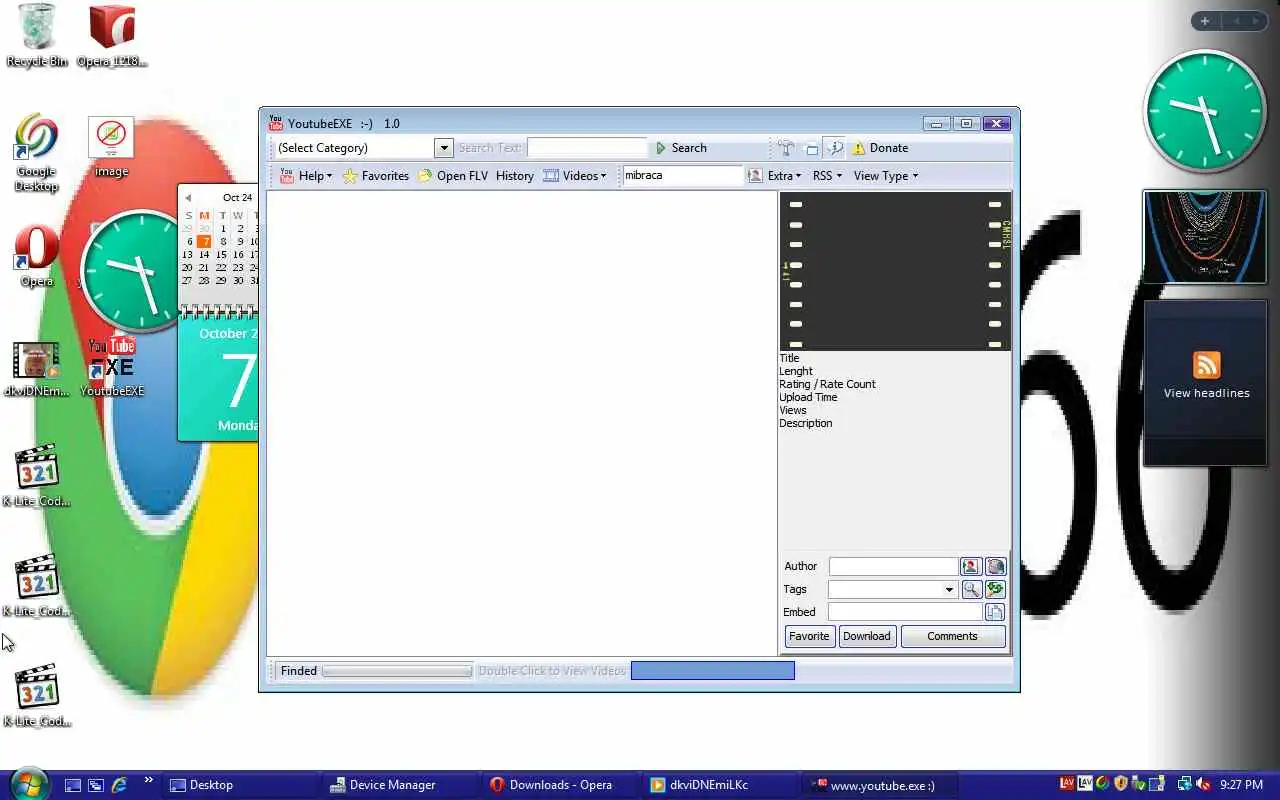
Task: Click the sidebar add gadget plus button
Action: 1205,21
